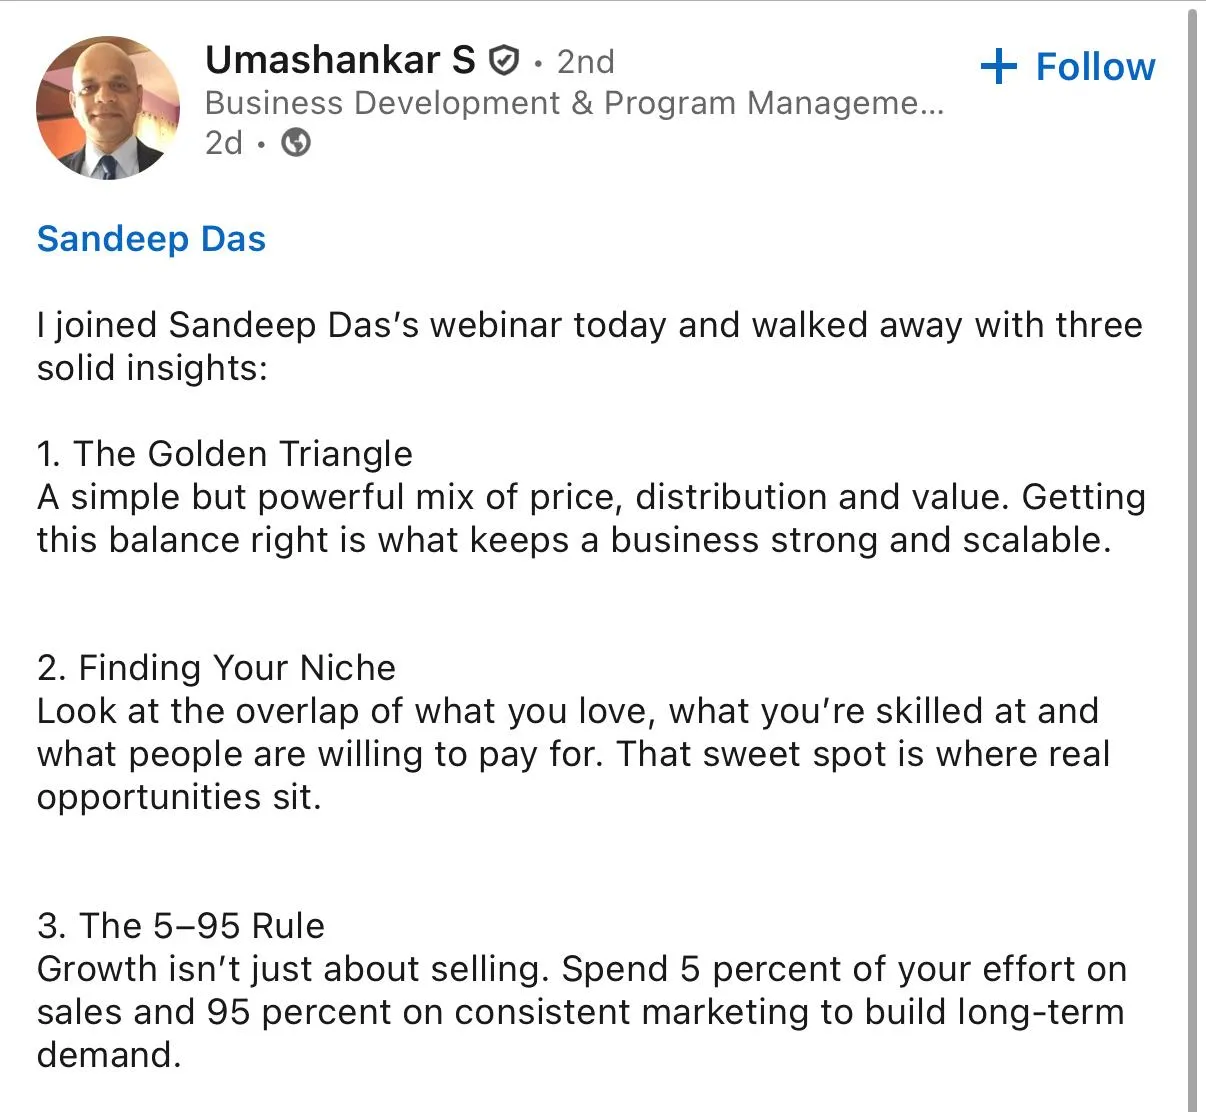Image resolution: width=1206 pixels, height=1112 pixels.
Task: Click the "I joined Sandeep Das's webinar" sentence
Action: (589, 346)
